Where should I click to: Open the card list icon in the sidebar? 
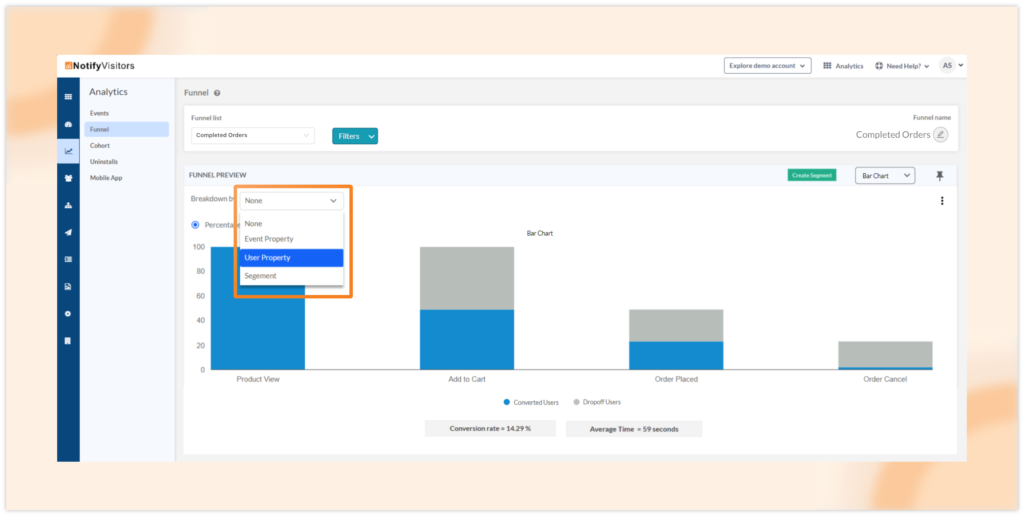[x=68, y=259]
